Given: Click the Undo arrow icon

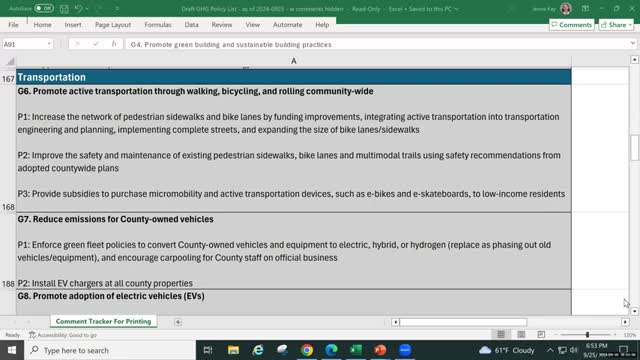Looking at the screenshot, I should pos(78,9).
